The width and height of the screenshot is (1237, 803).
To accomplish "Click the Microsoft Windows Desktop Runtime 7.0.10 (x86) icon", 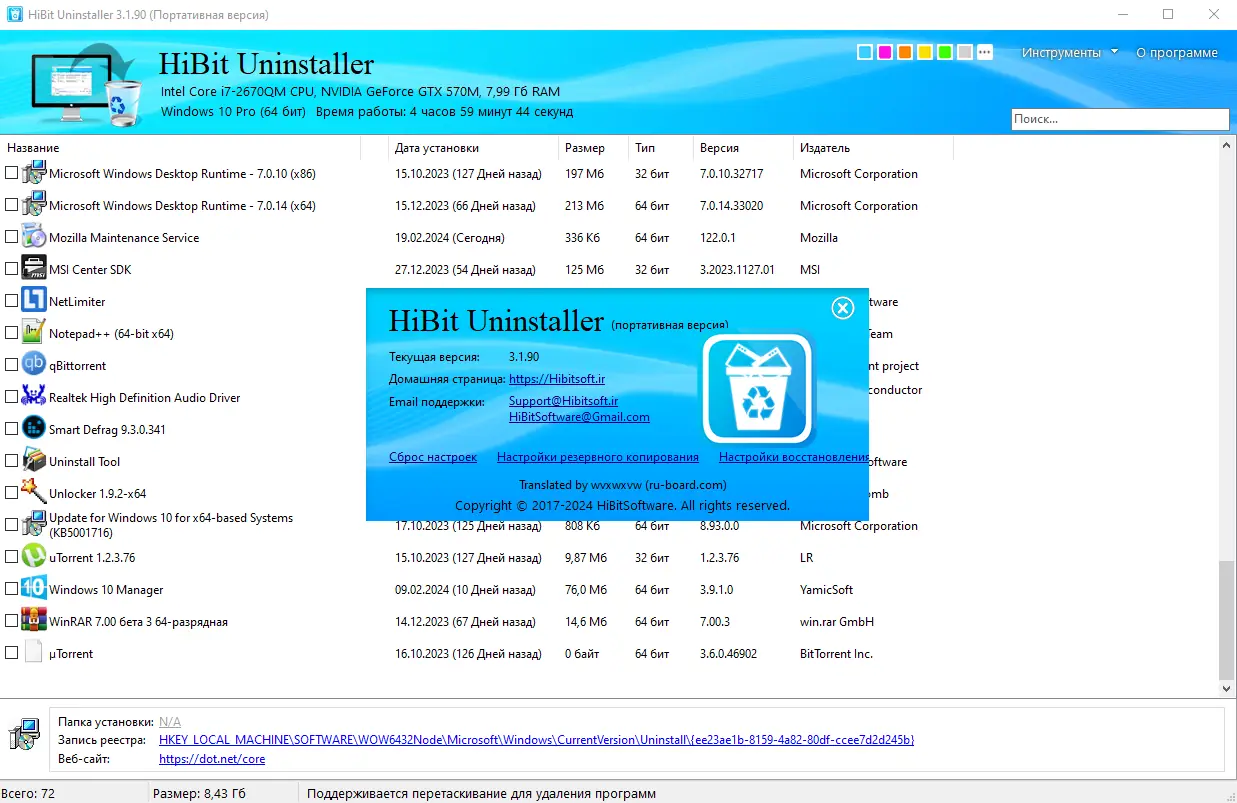I will click(x=34, y=173).
